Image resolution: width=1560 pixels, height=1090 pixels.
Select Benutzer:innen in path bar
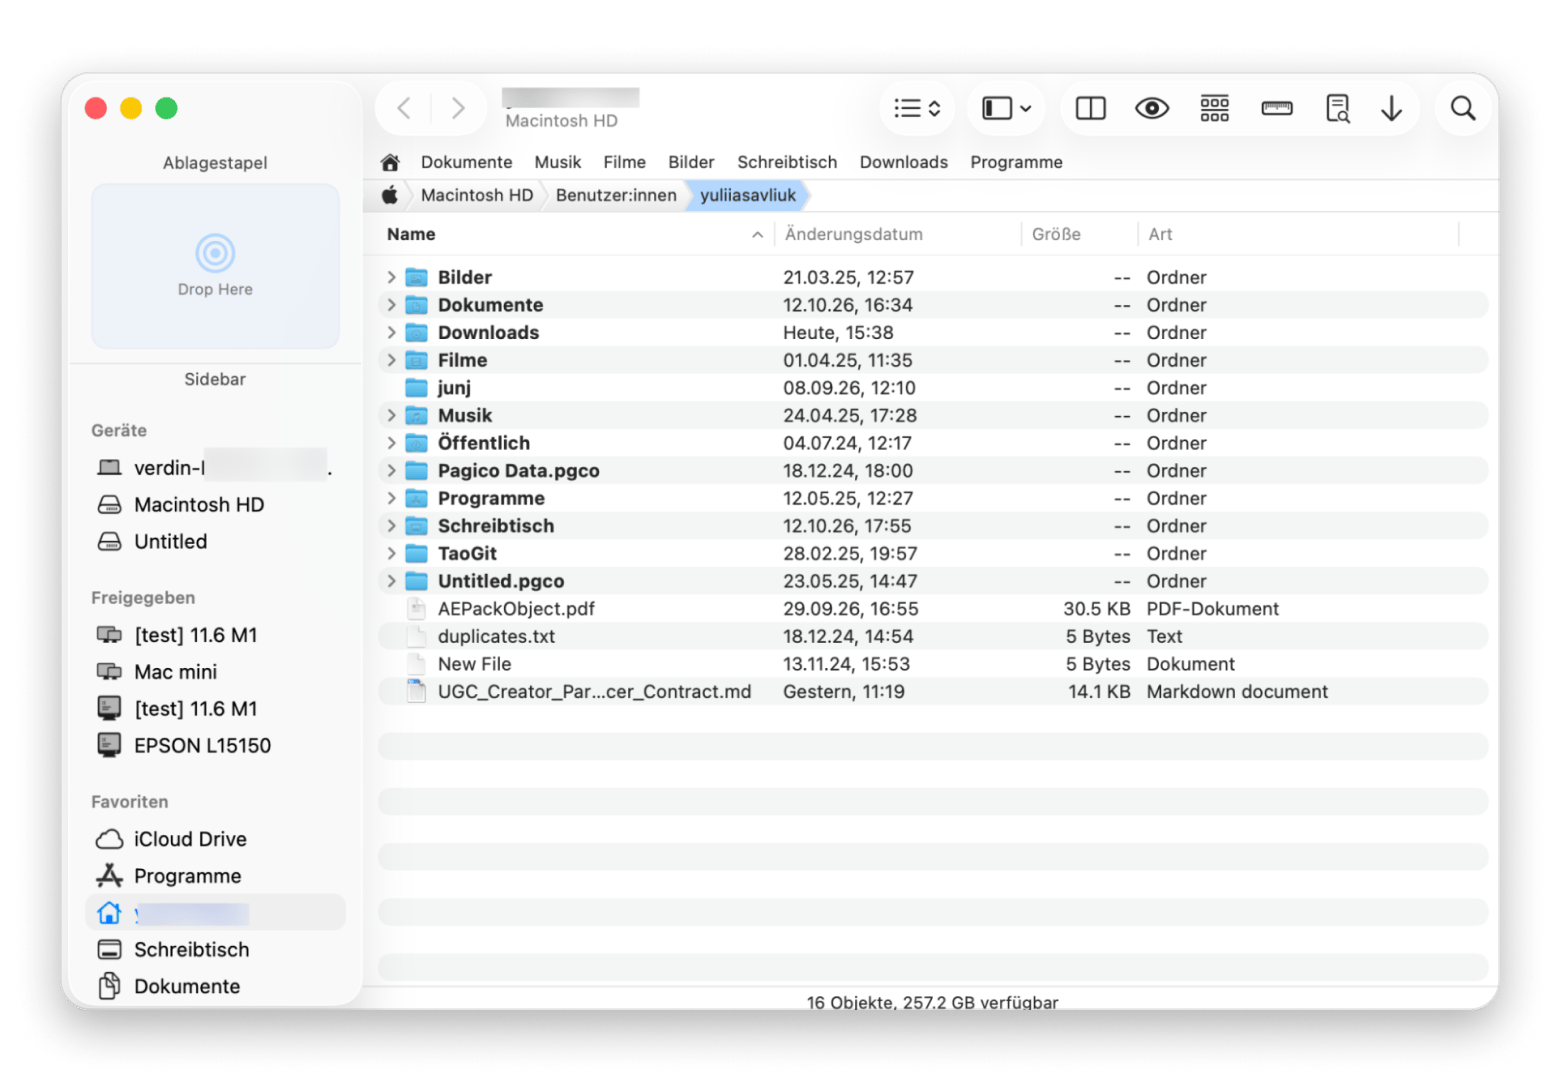[x=616, y=195]
